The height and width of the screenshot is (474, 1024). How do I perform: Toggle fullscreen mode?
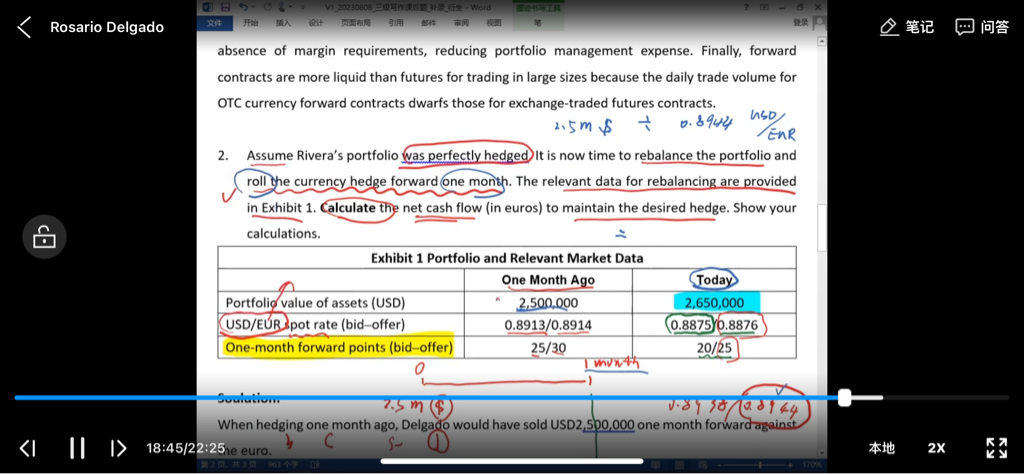coord(996,448)
